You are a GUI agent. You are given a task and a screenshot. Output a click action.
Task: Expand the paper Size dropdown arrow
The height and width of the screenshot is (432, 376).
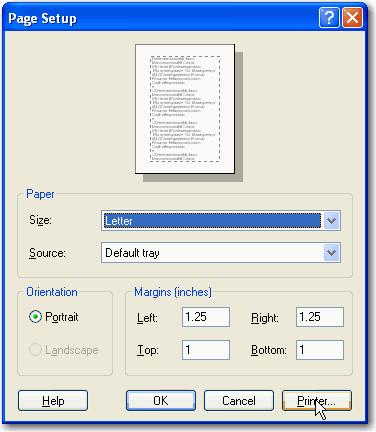point(331,220)
